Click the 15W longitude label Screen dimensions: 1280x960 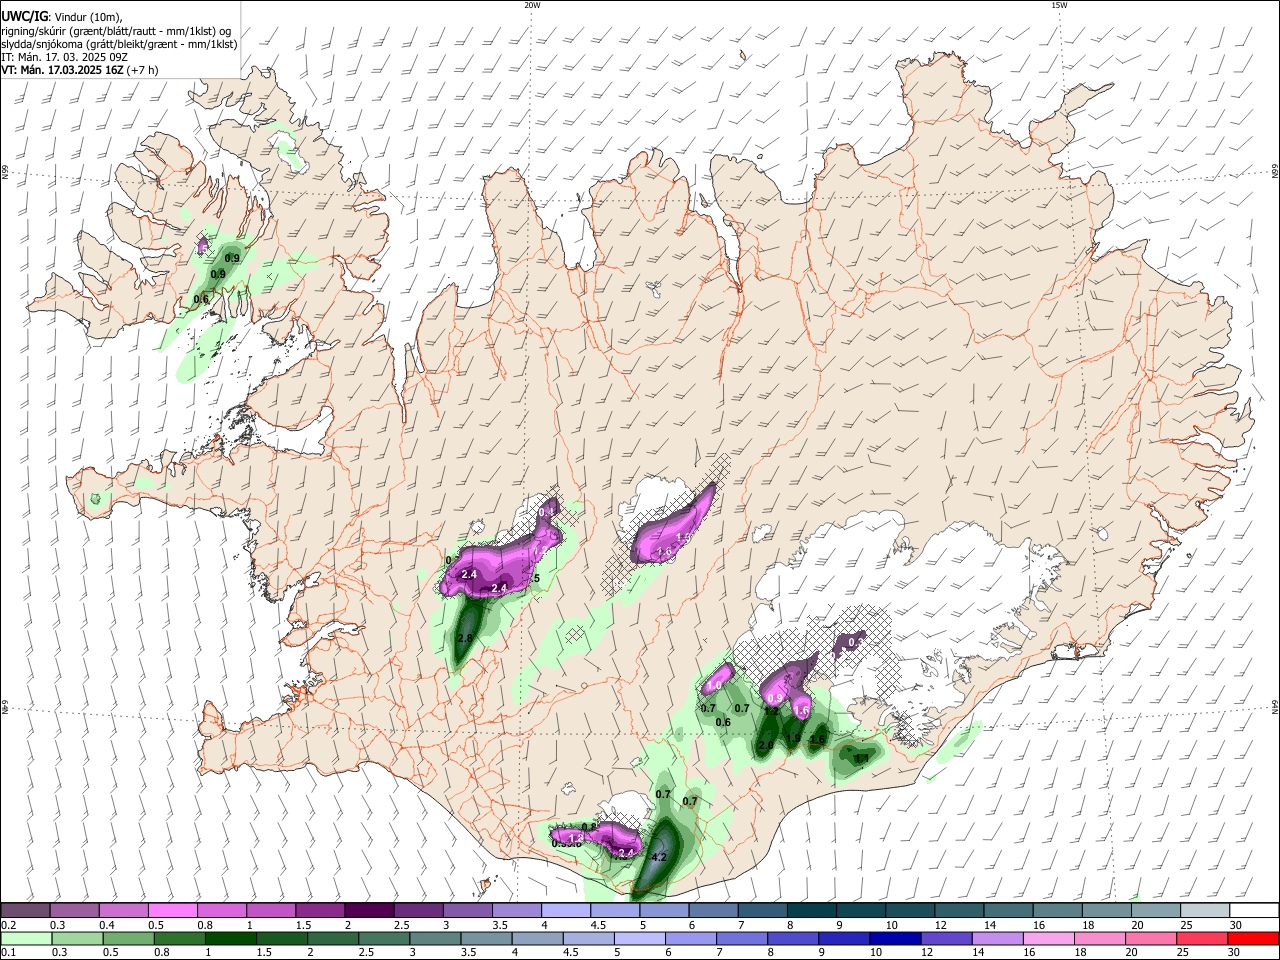pyautogui.click(x=1059, y=5)
